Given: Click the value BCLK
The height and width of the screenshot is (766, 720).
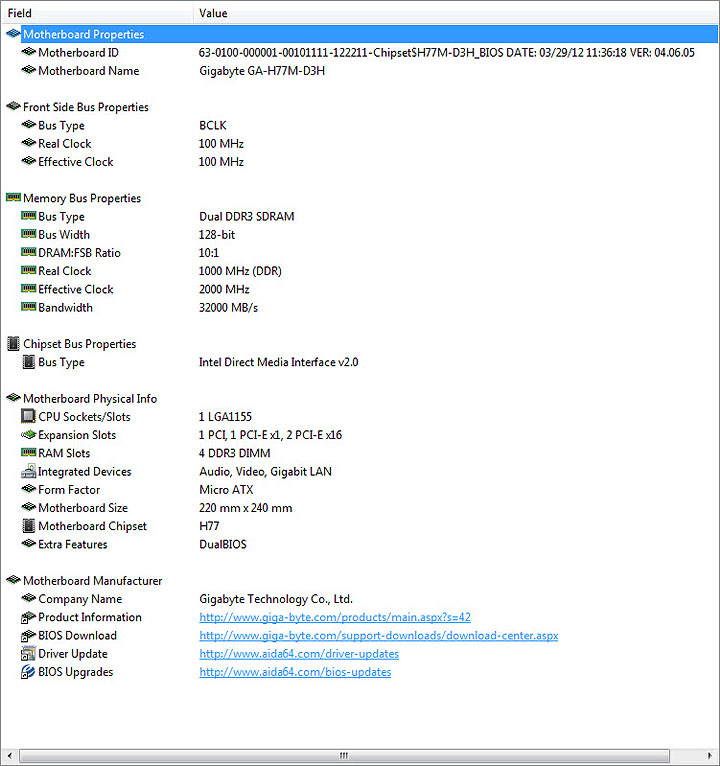Looking at the screenshot, I should coord(212,125).
